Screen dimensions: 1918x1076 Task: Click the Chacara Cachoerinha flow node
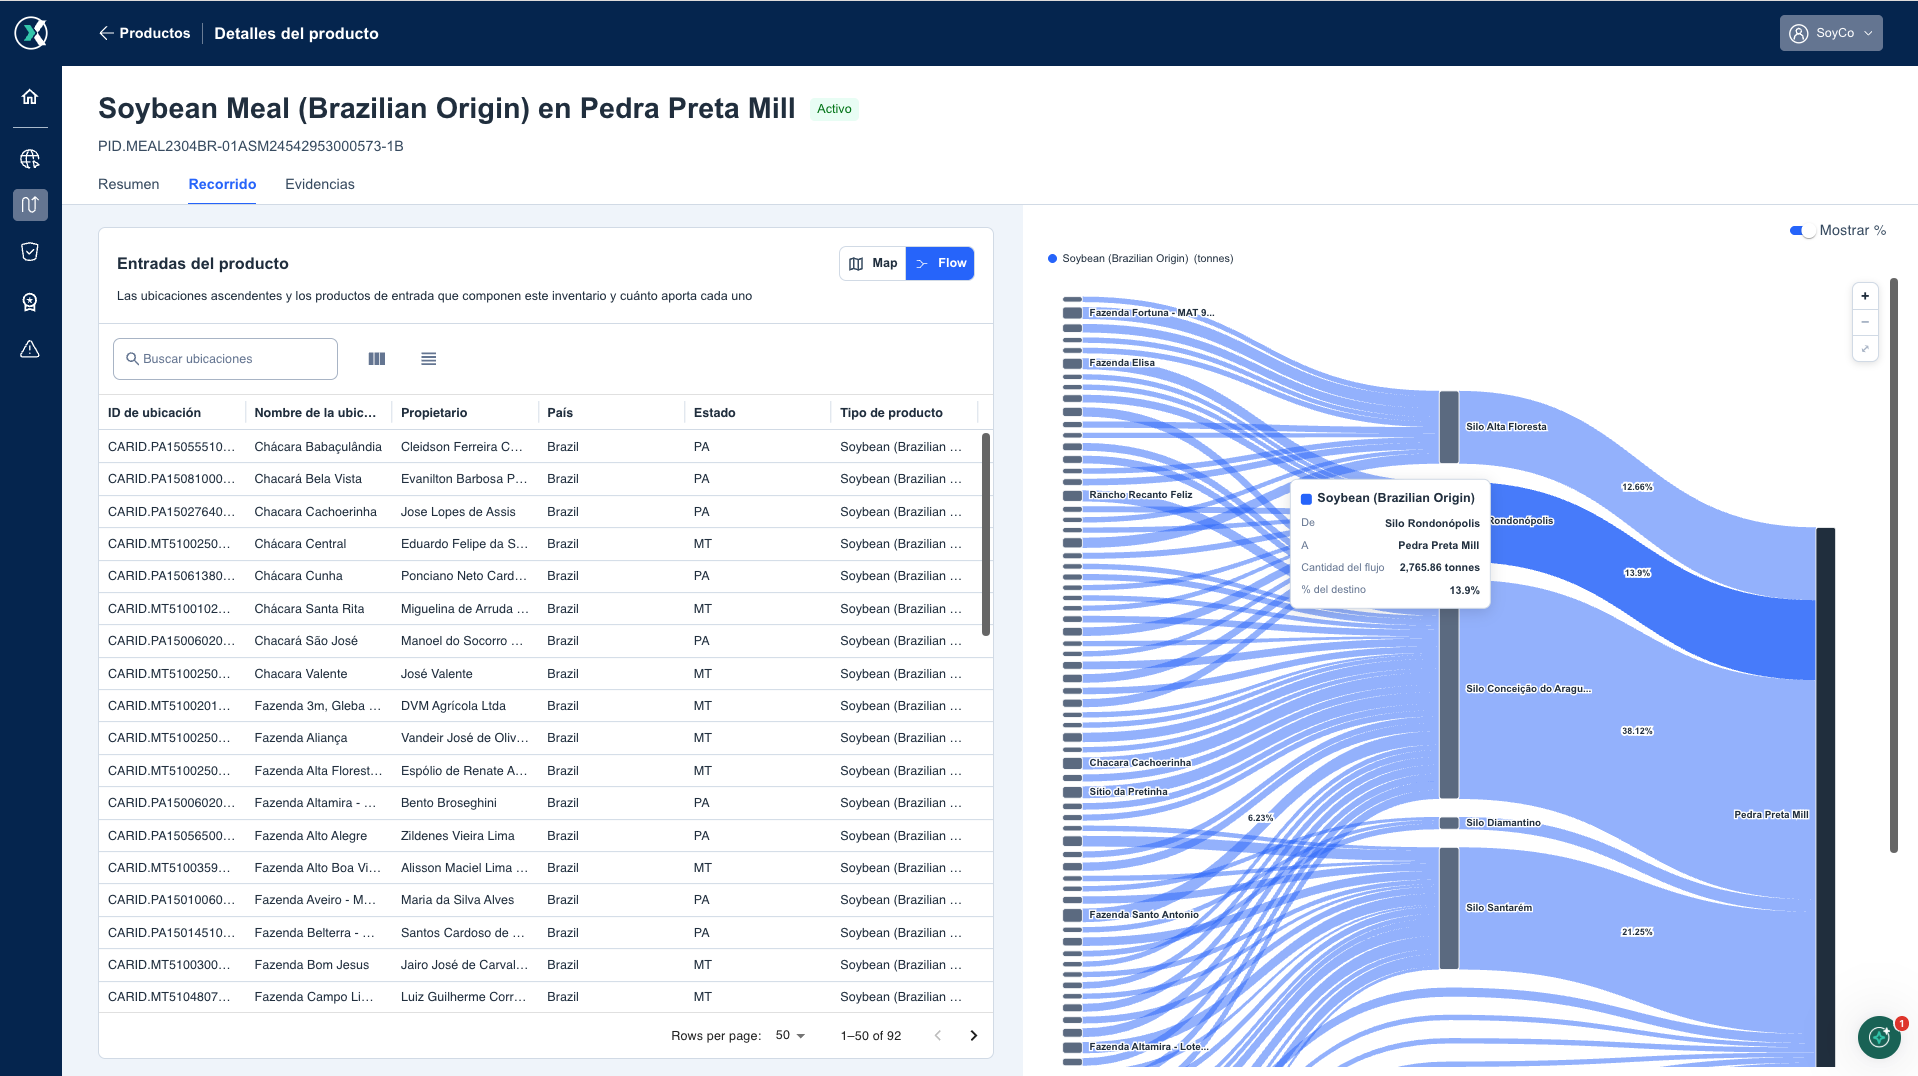tap(1072, 763)
